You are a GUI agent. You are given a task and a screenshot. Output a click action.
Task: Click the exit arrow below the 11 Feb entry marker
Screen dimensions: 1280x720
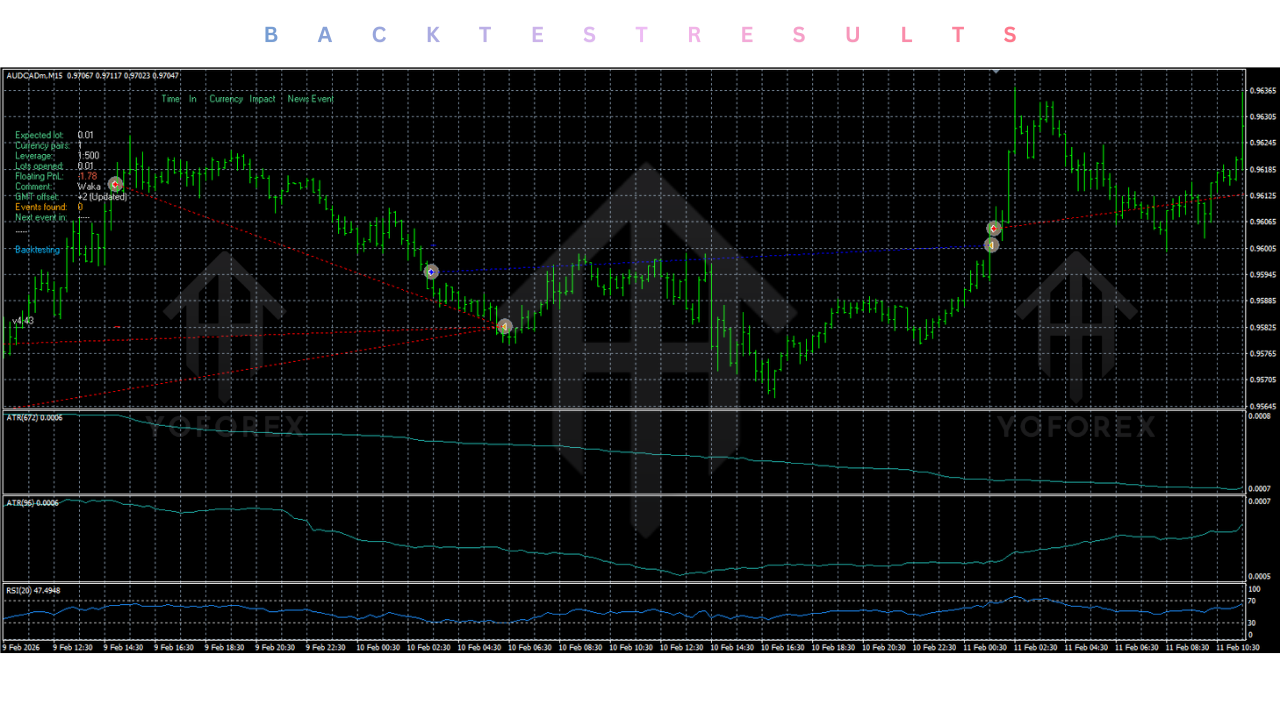(x=992, y=244)
